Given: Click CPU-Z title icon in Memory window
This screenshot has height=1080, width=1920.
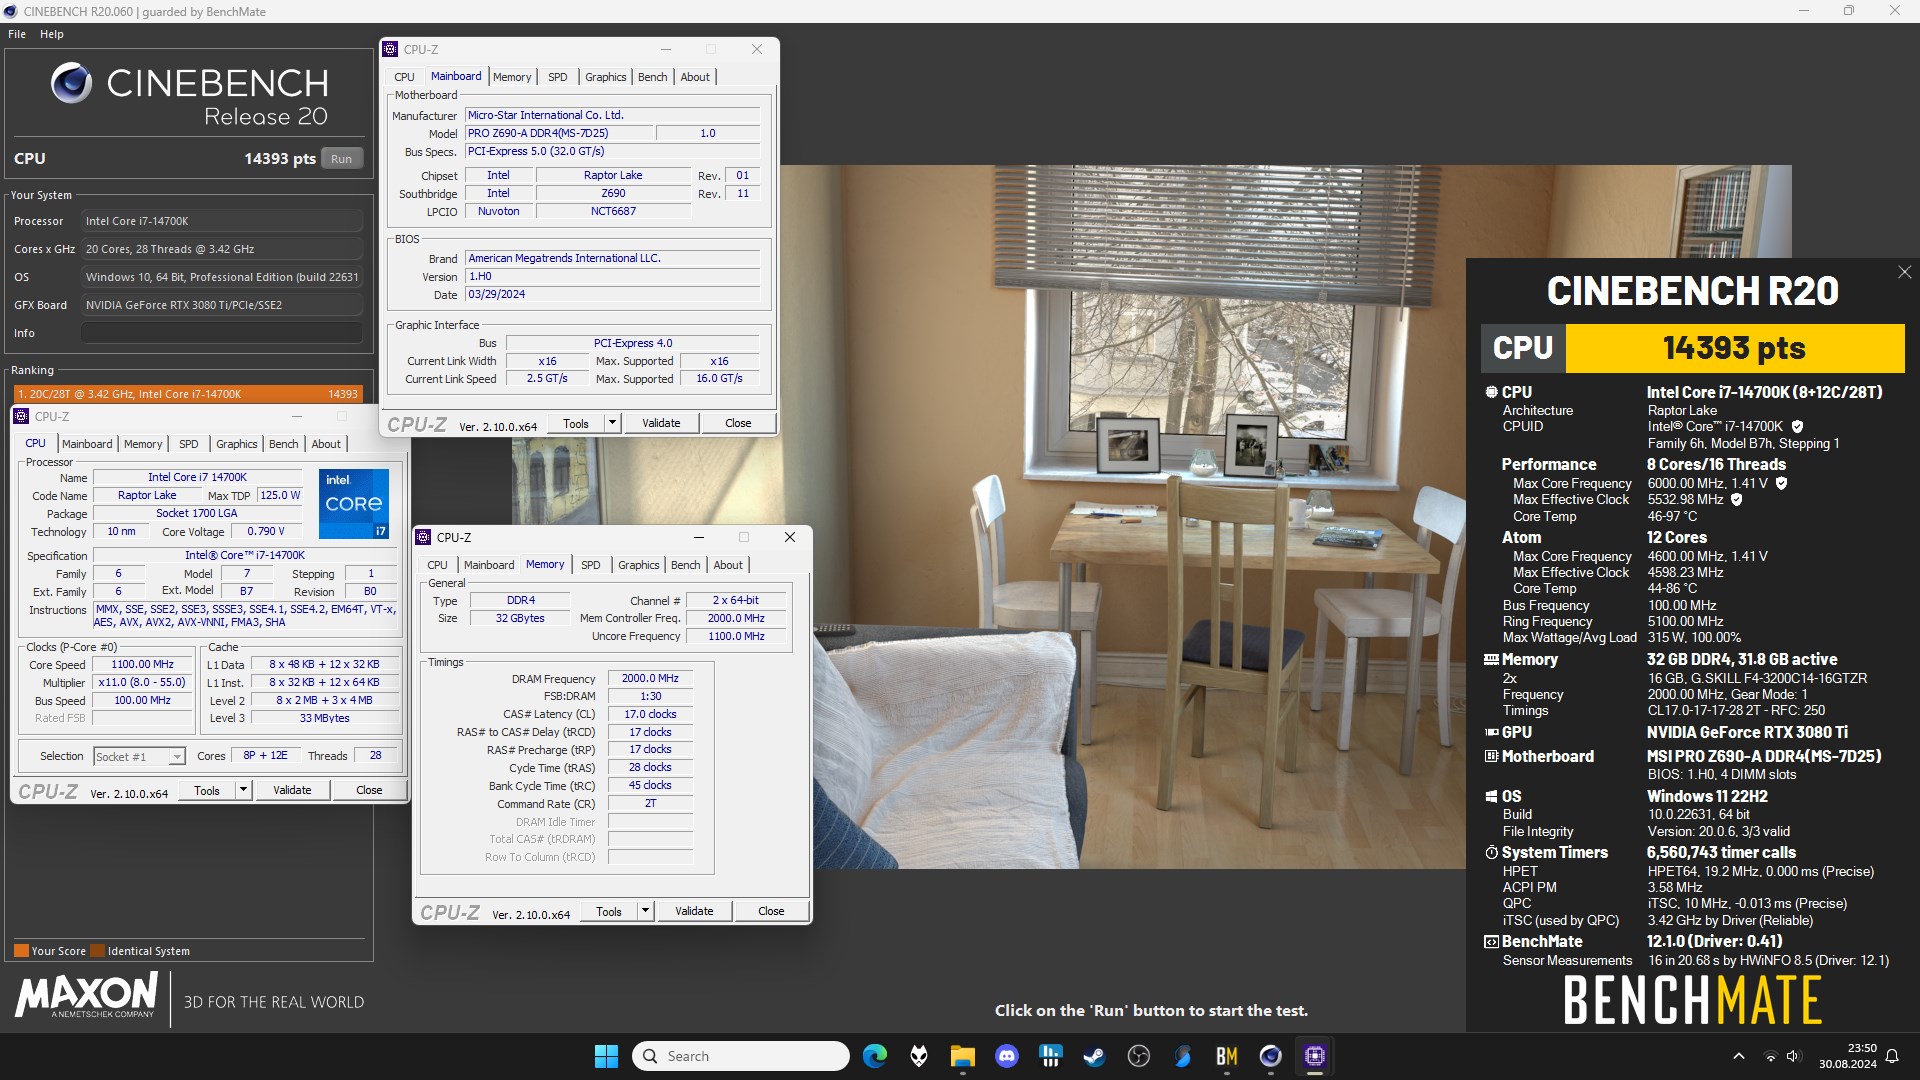Looking at the screenshot, I should click(x=424, y=537).
